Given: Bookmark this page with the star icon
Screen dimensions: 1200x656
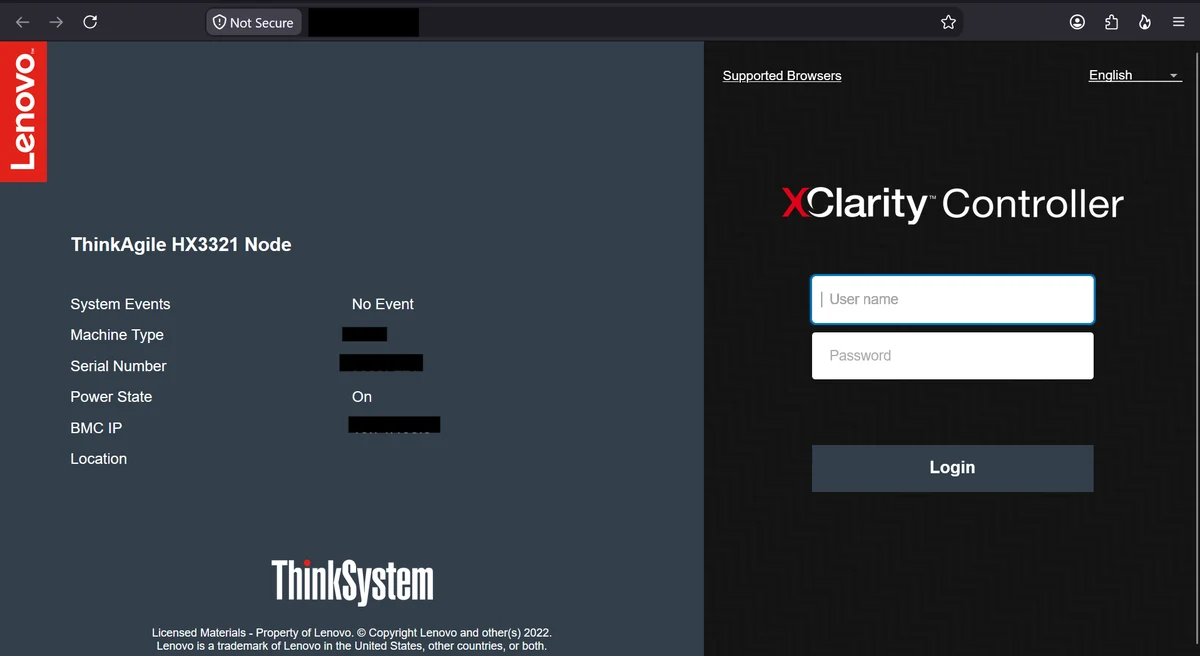Looking at the screenshot, I should coord(948,22).
